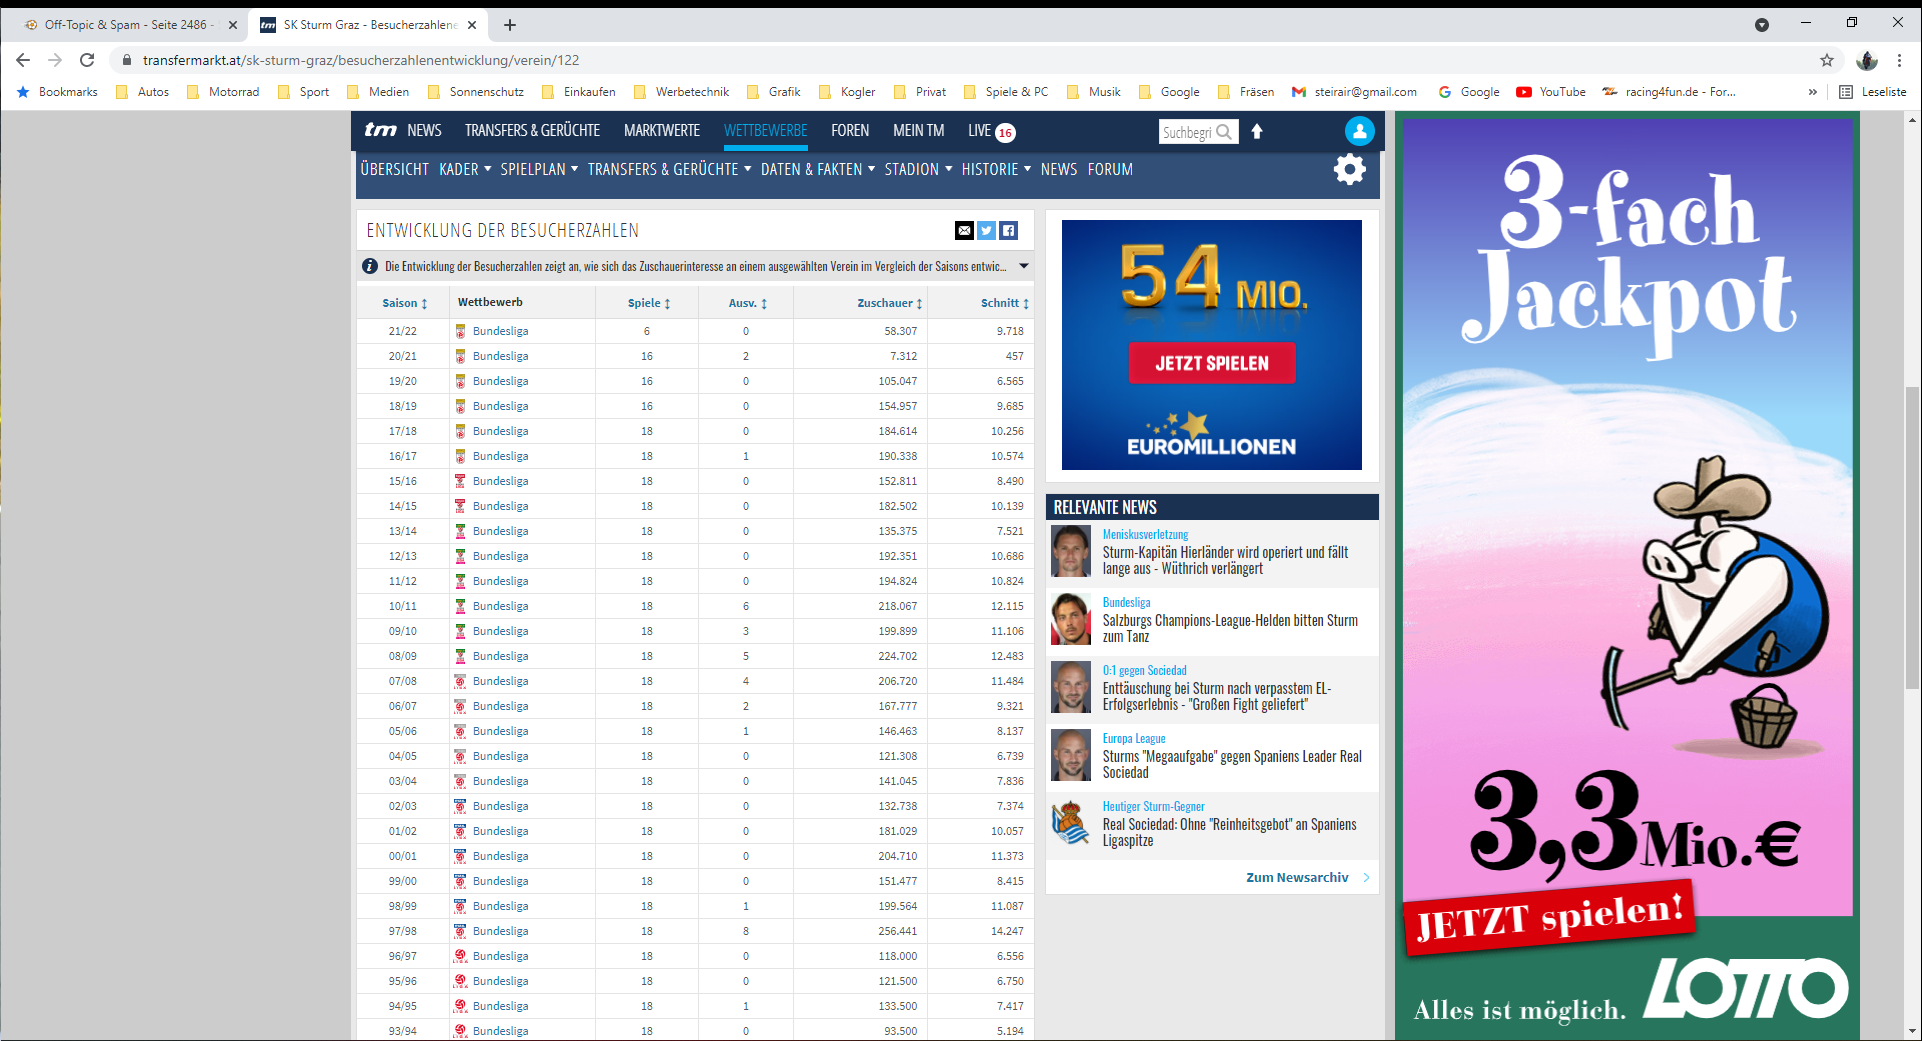This screenshot has height=1041, width=1922.
Task: Click the Bundesliga logo in 15/16 row
Action: click(x=460, y=481)
